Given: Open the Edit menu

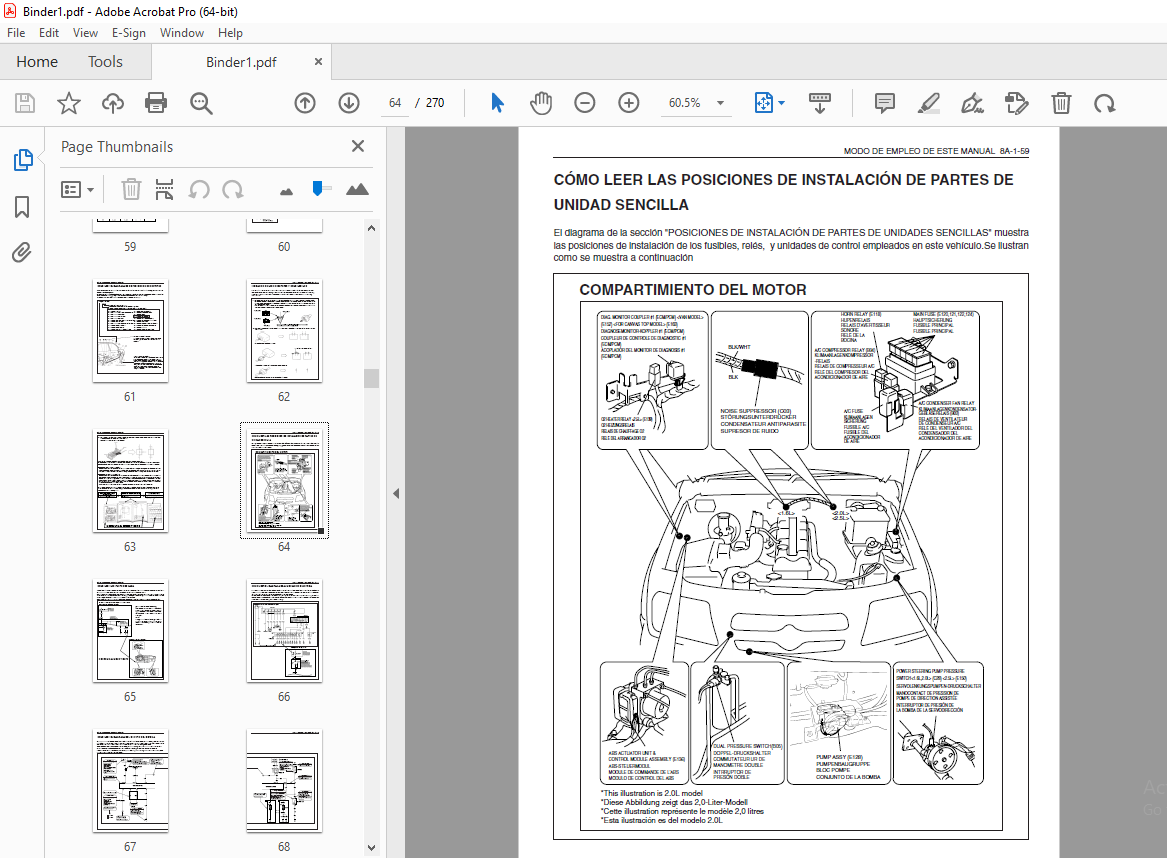Looking at the screenshot, I should [49, 33].
